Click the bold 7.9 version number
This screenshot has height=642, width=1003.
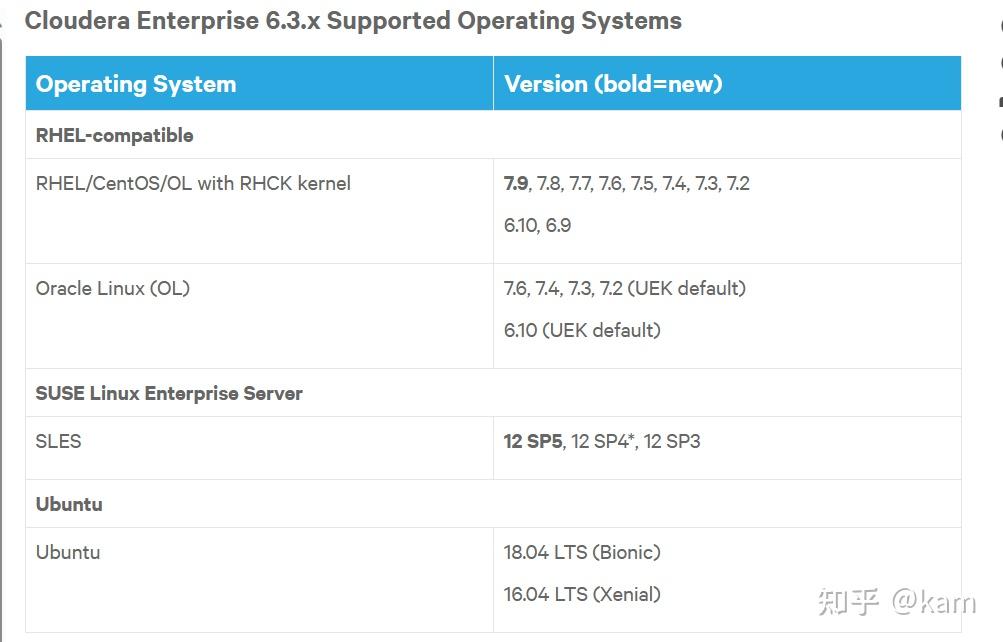click(516, 183)
